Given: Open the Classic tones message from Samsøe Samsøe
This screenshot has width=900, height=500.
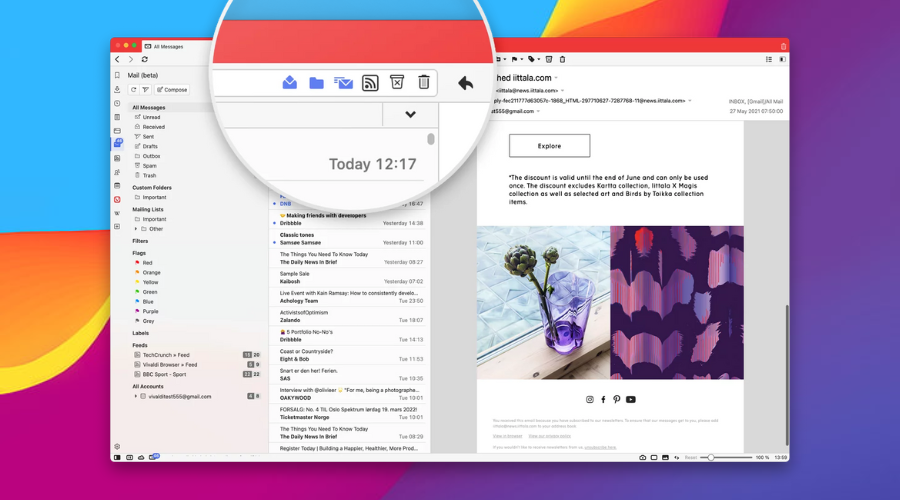Looking at the screenshot, I should [349, 239].
